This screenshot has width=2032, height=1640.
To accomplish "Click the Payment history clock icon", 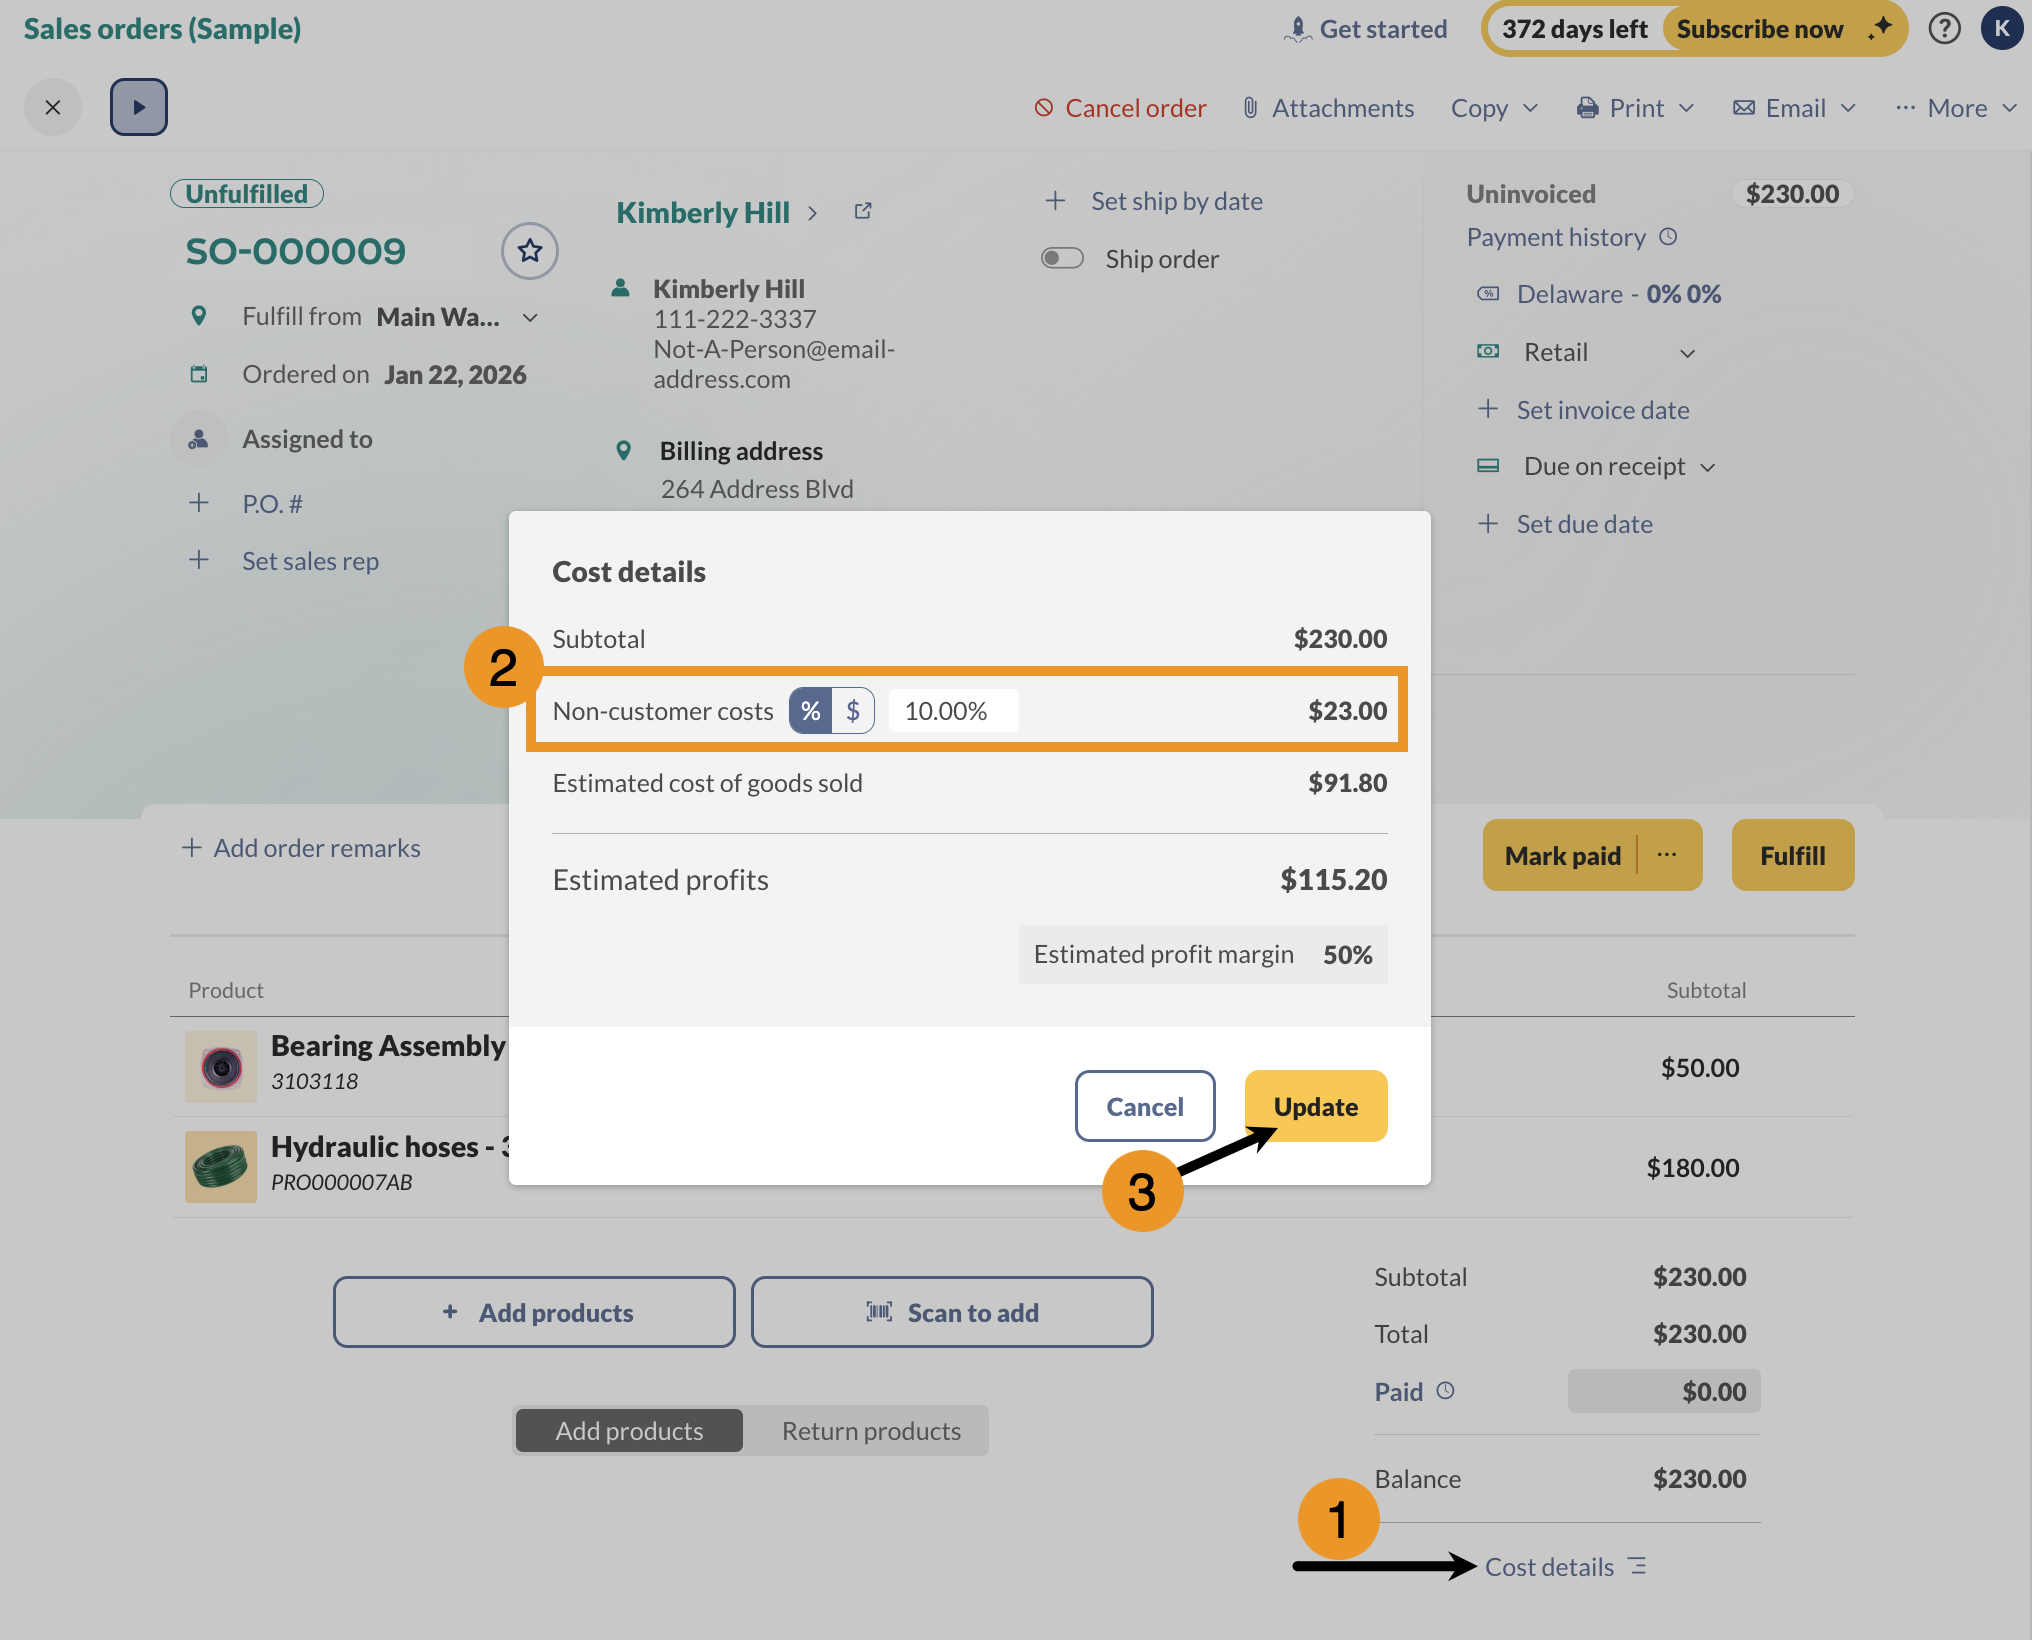I will point(1668,237).
